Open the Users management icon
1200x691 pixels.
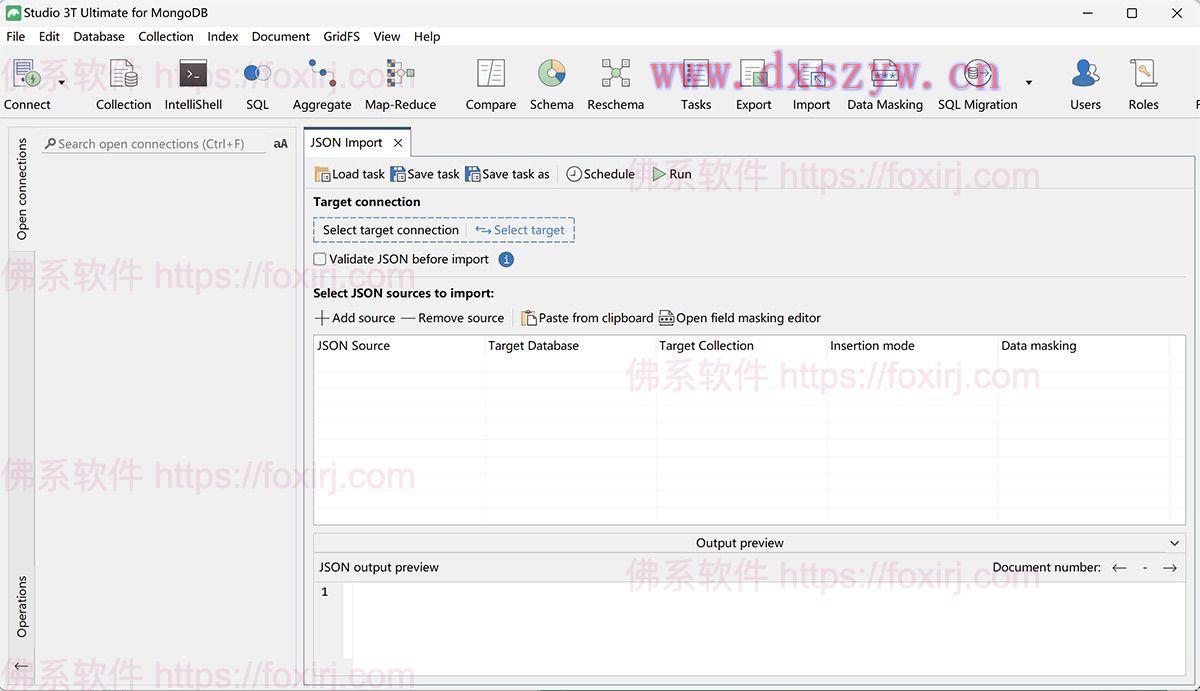(1085, 84)
